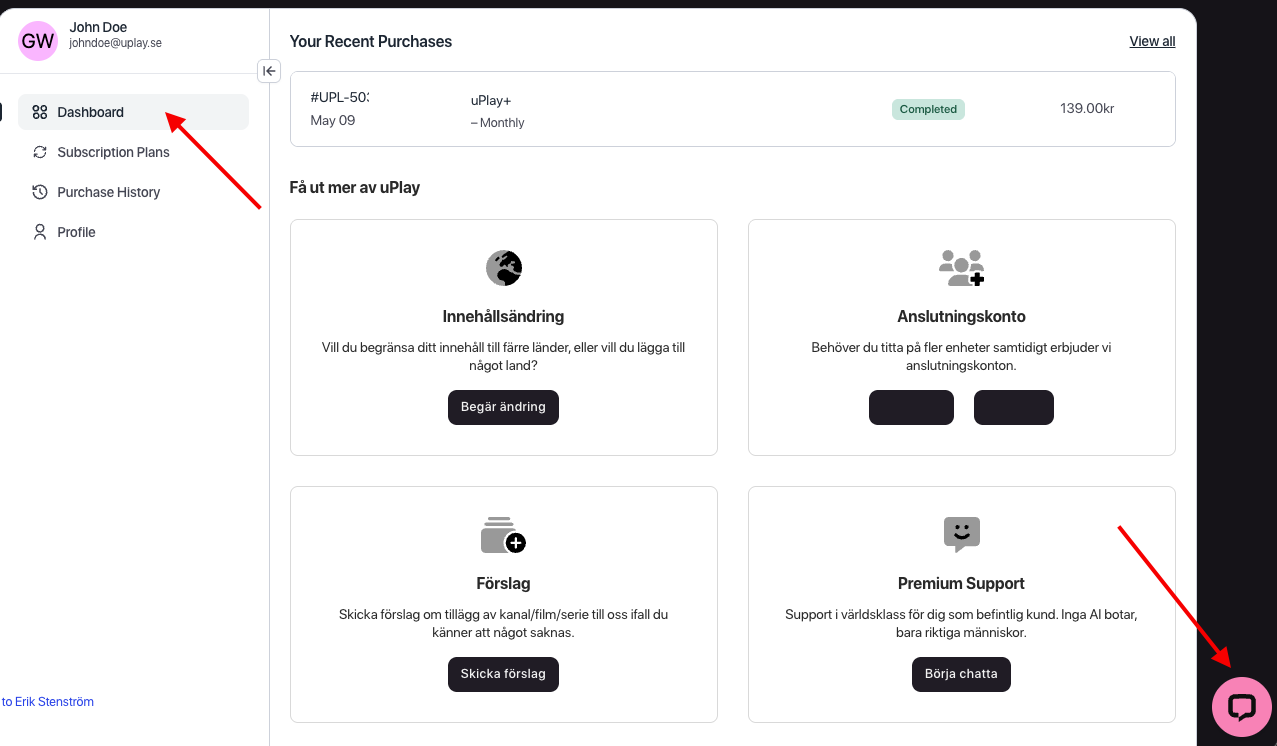
Task: Click the Your Recent Purchases heading
Action: [x=371, y=41]
